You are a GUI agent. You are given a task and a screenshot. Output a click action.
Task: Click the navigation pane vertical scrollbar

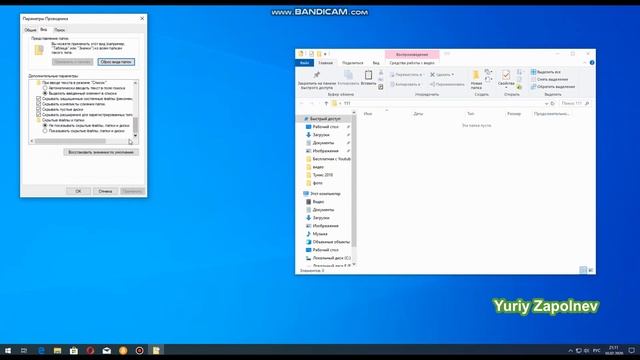354,182
